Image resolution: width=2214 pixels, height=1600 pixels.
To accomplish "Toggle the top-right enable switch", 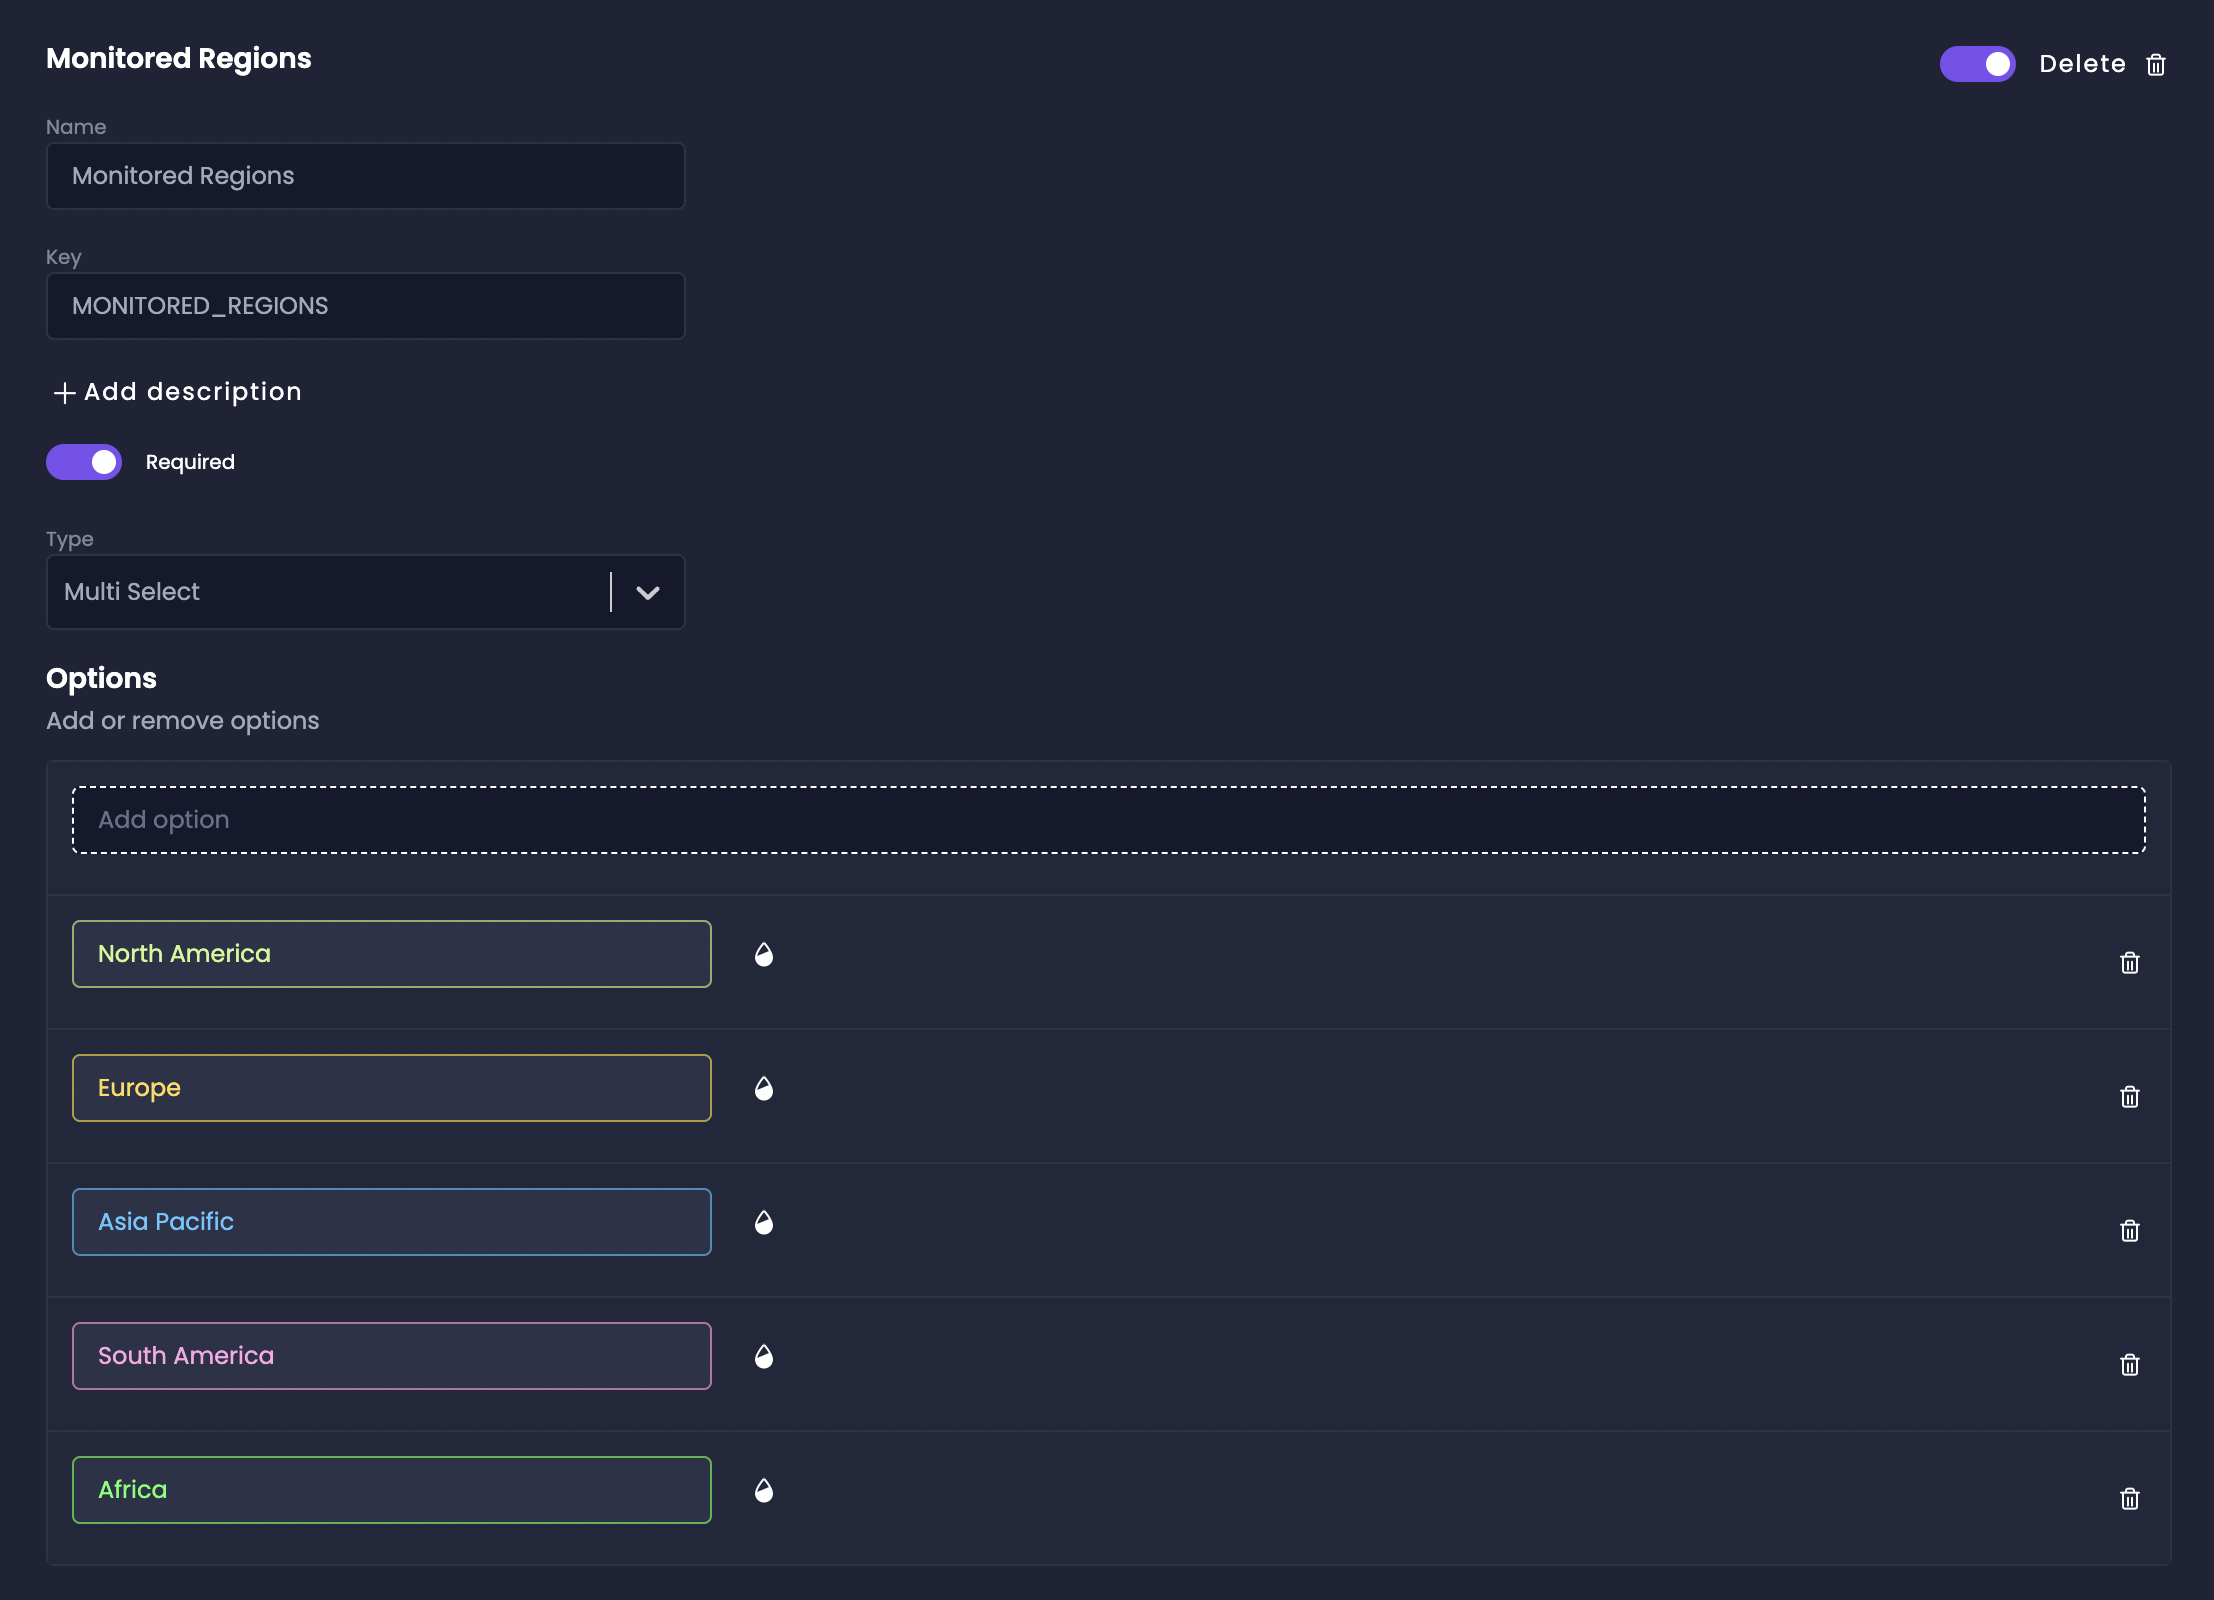I will 1977,64.
